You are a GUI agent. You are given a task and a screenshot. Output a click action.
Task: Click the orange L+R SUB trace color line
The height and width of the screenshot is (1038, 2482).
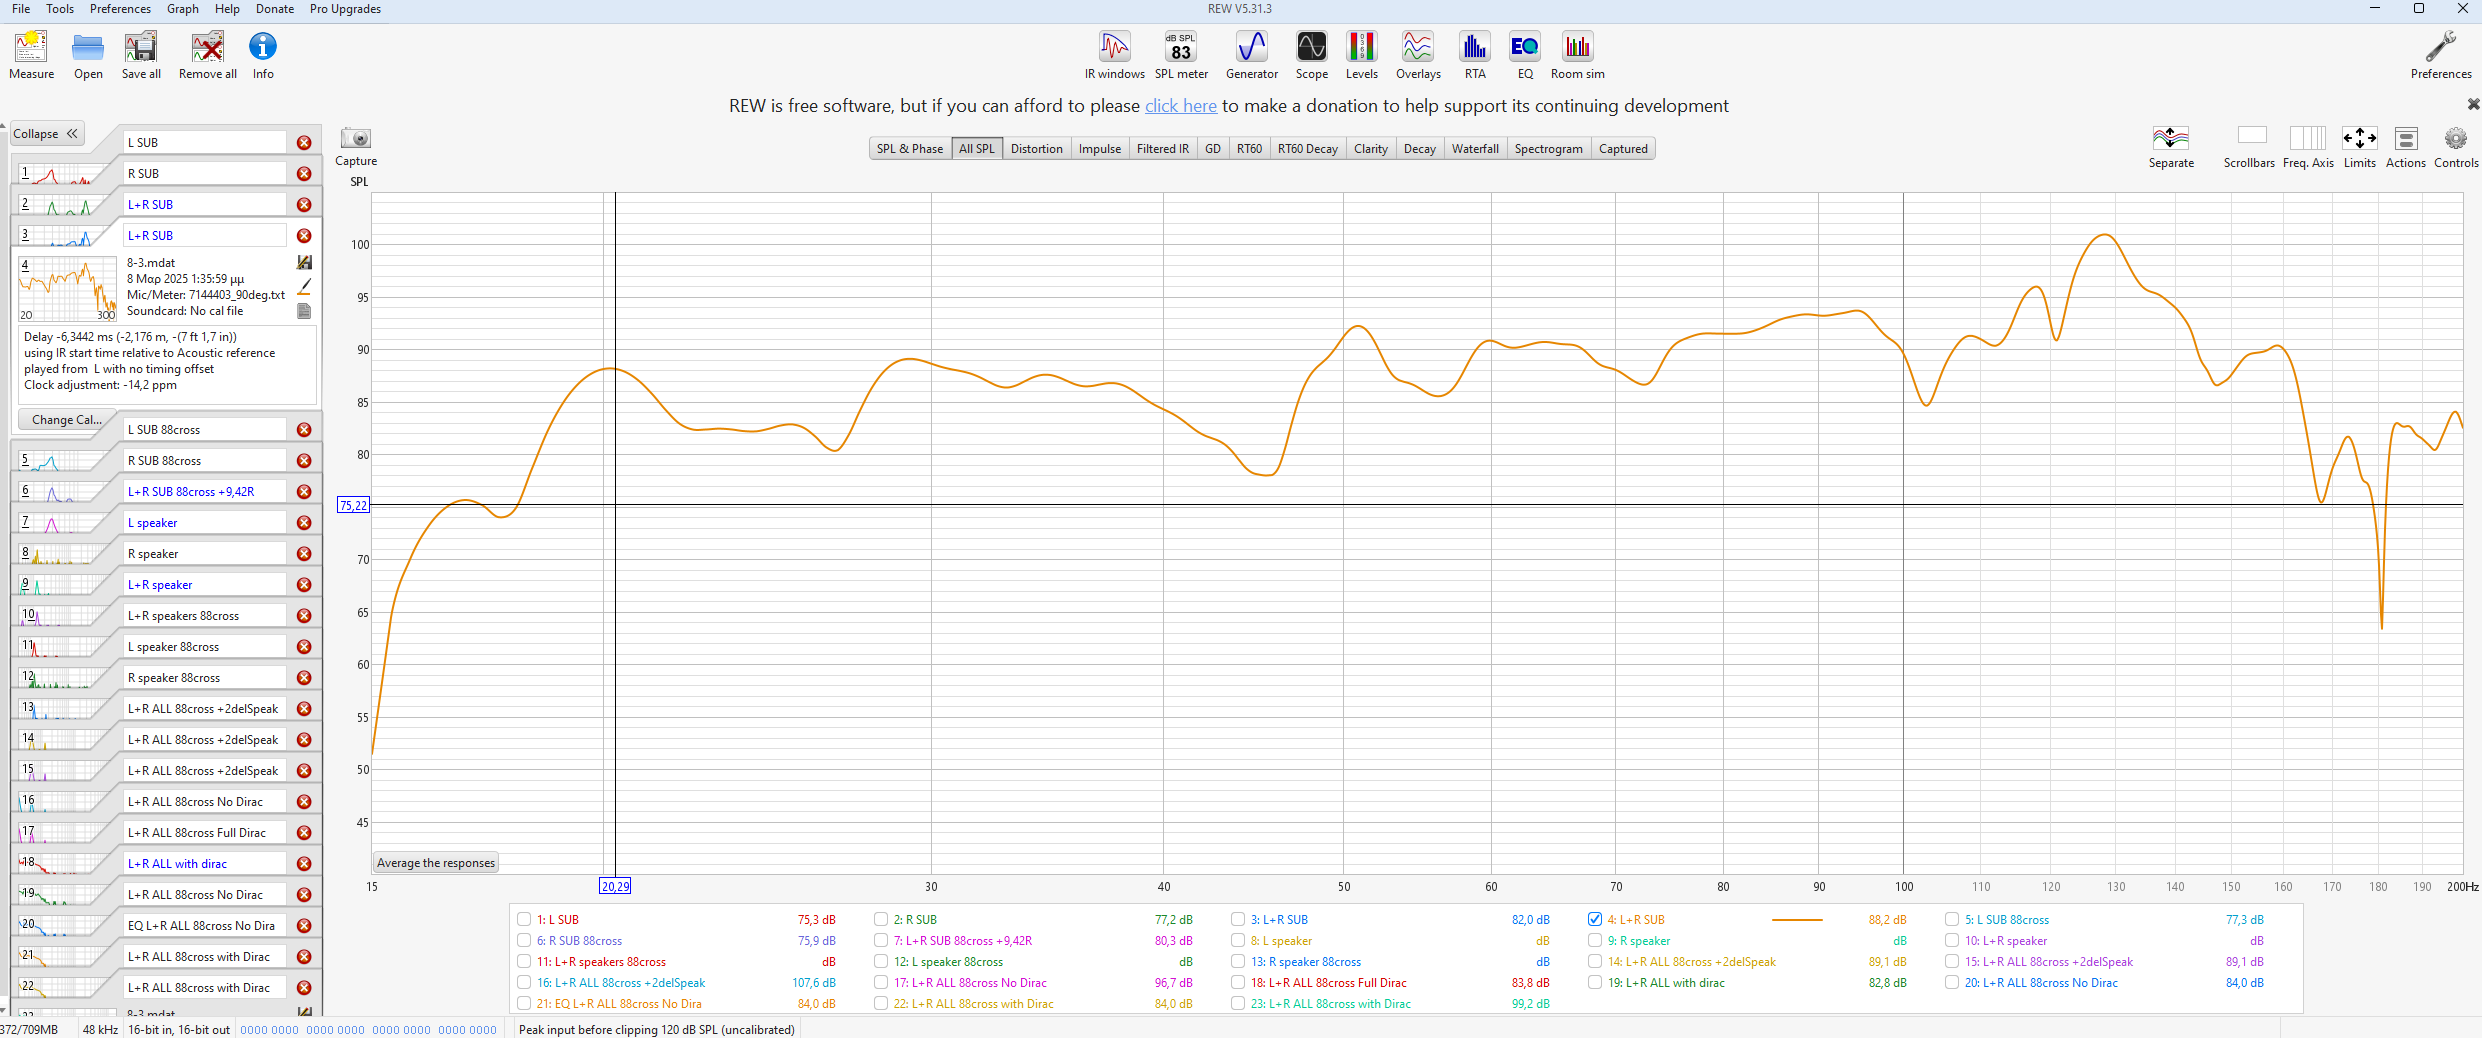1796,920
